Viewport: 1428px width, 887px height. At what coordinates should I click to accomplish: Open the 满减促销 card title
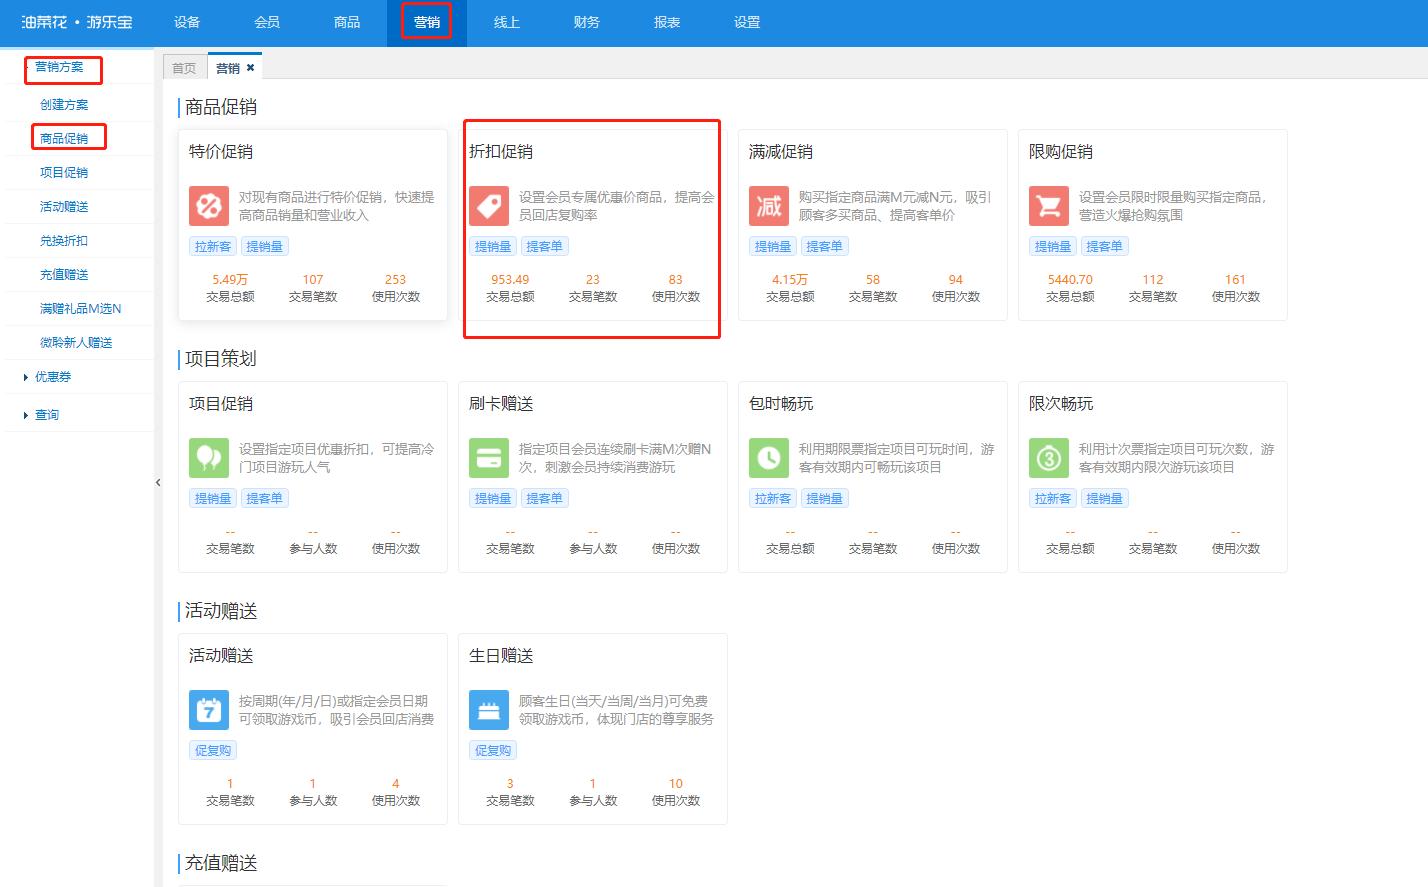[781, 152]
